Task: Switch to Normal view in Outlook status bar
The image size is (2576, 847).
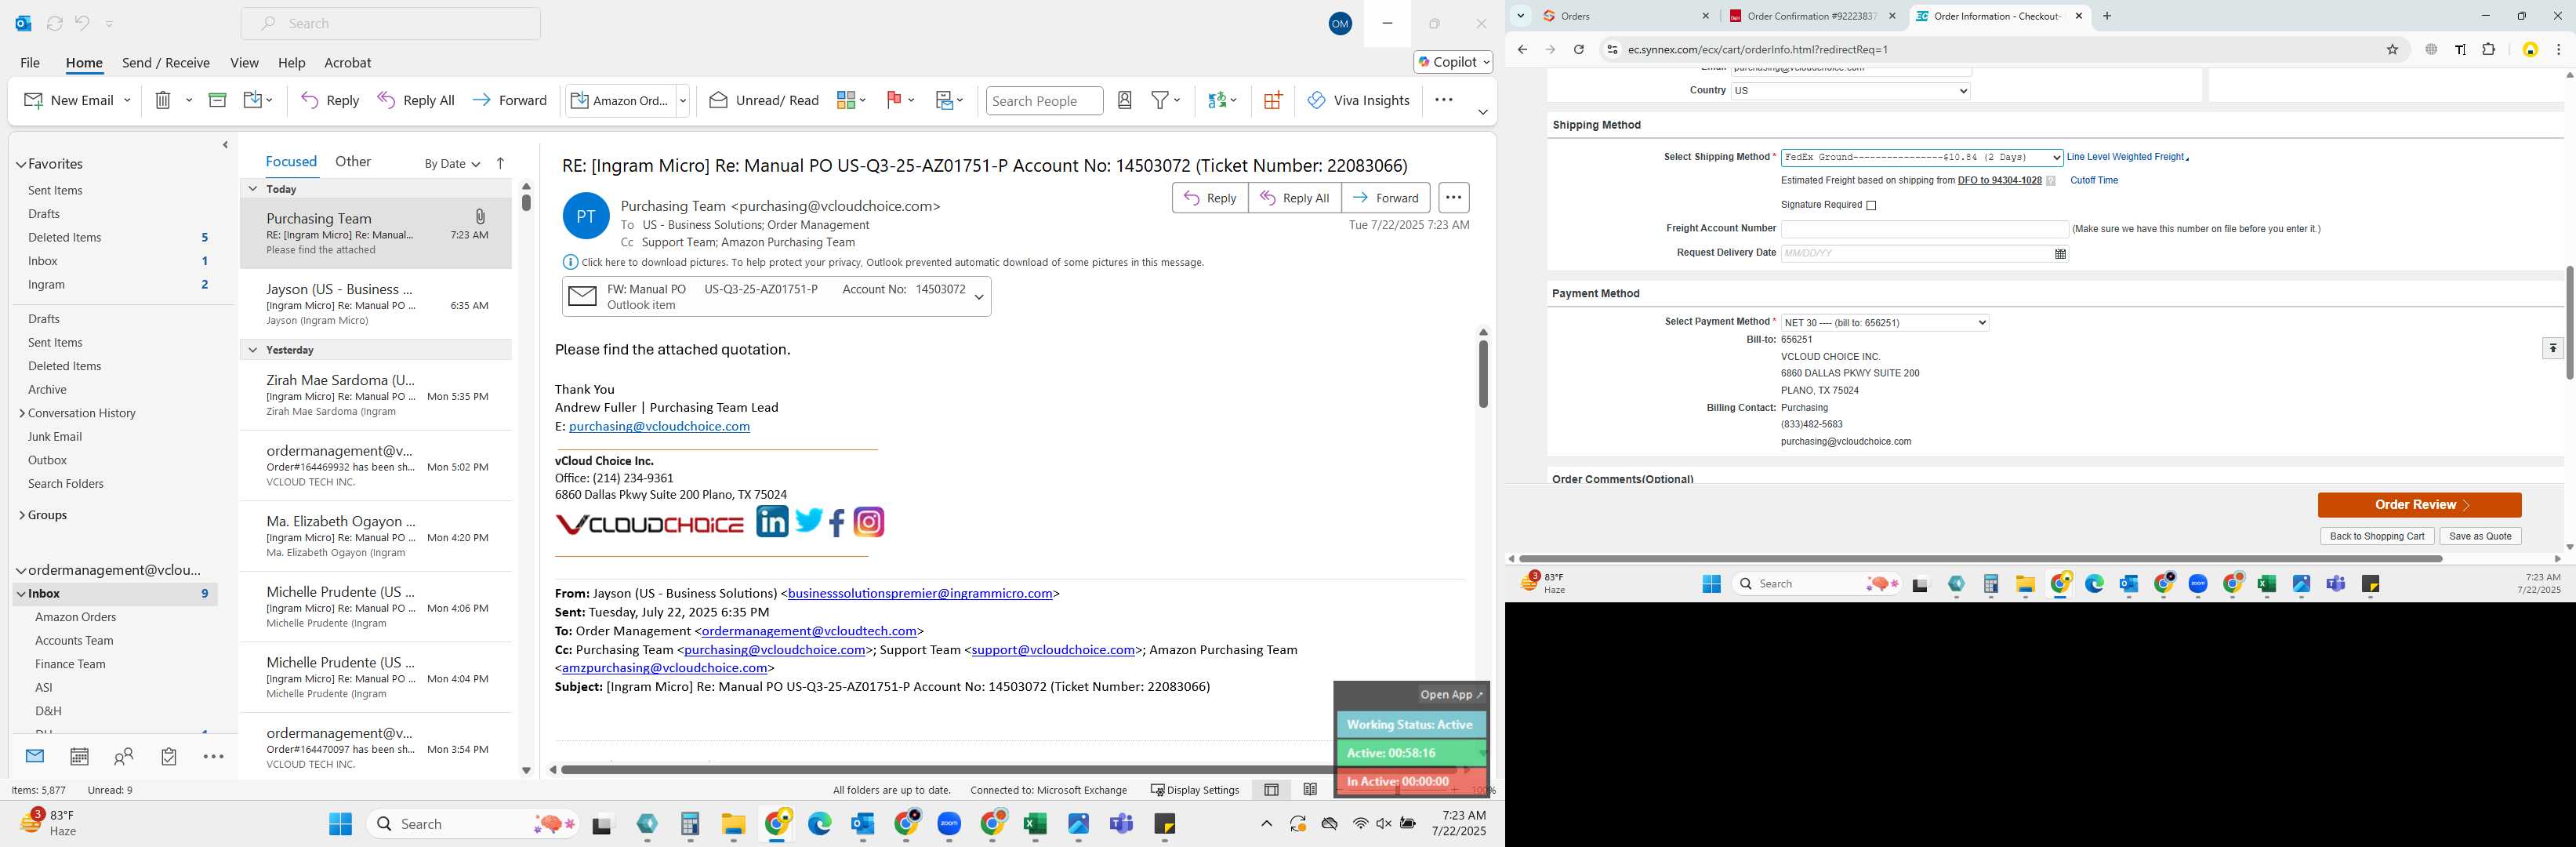Action: 1271,790
